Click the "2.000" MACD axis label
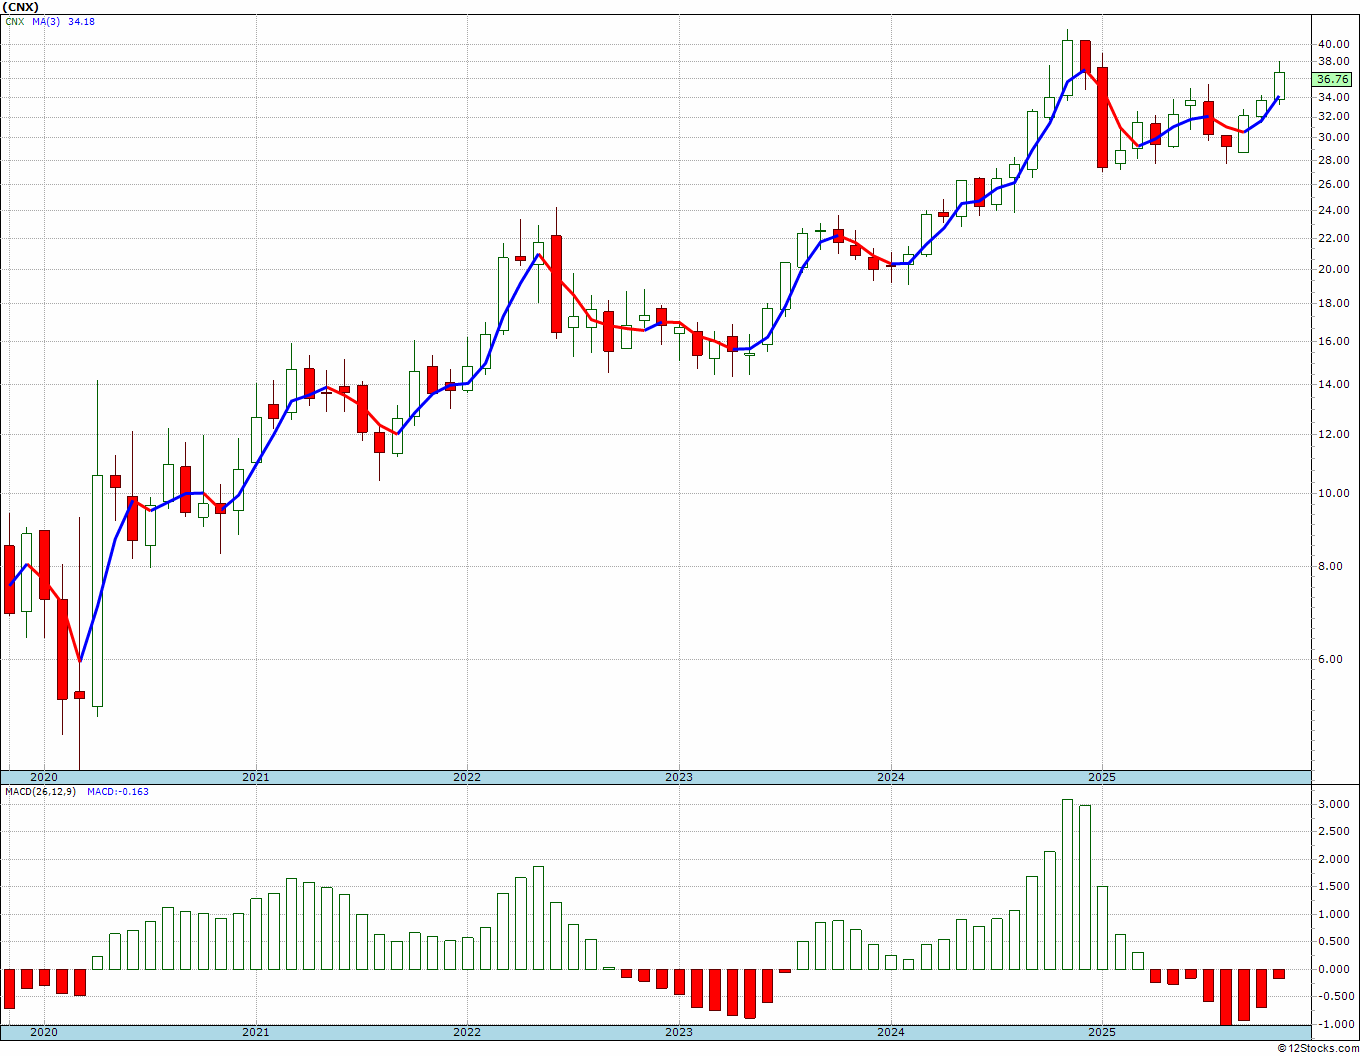The image size is (1360, 1056). tap(1333, 859)
